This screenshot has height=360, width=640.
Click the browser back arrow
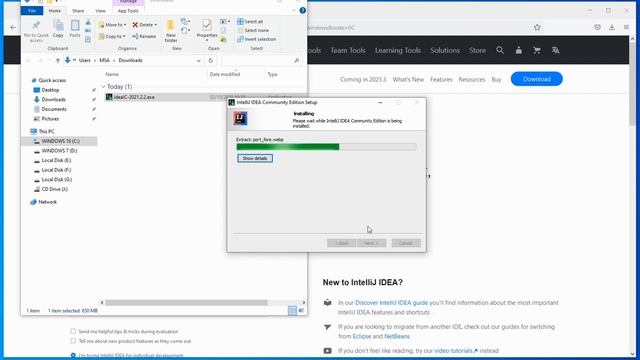point(13,28)
